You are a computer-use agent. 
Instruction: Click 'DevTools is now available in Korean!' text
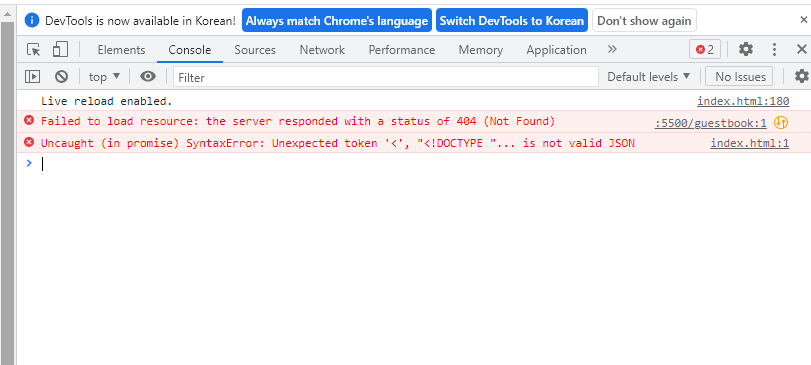click(x=140, y=21)
